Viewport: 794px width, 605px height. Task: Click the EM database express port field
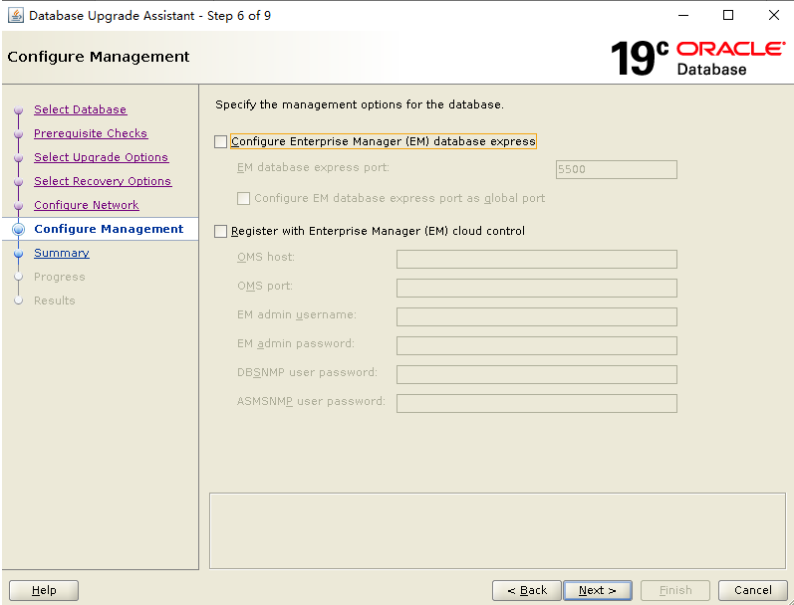616,170
